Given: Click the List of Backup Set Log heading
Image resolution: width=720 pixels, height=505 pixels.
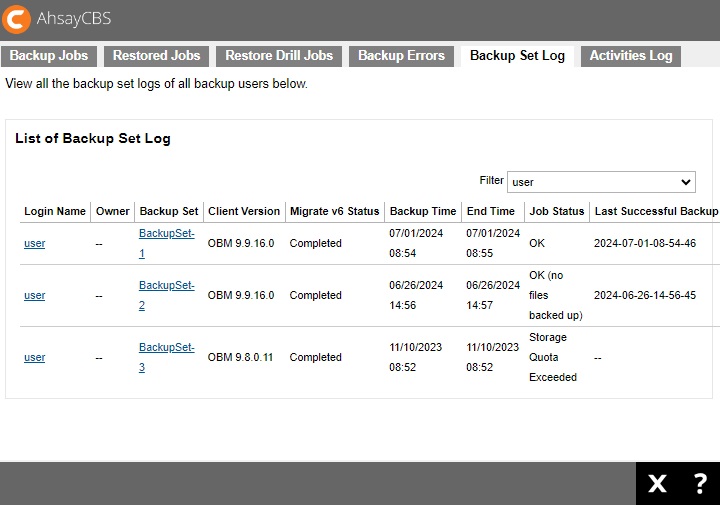Looking at the screenshot, I should pos(93,139).
